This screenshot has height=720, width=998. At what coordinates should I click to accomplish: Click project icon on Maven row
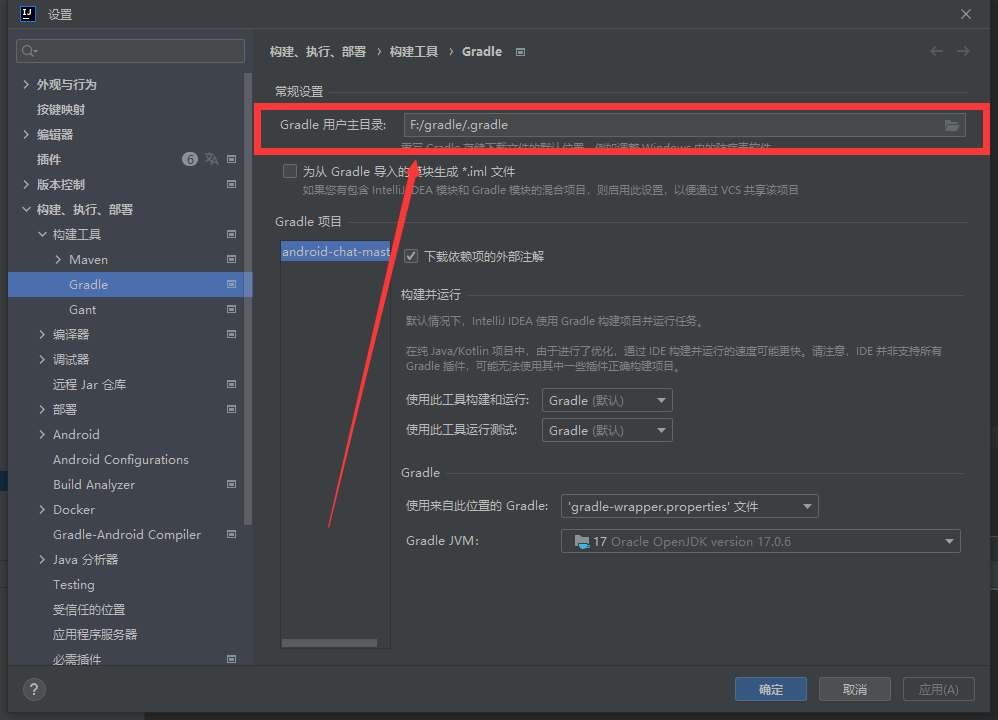click(232, 259)
